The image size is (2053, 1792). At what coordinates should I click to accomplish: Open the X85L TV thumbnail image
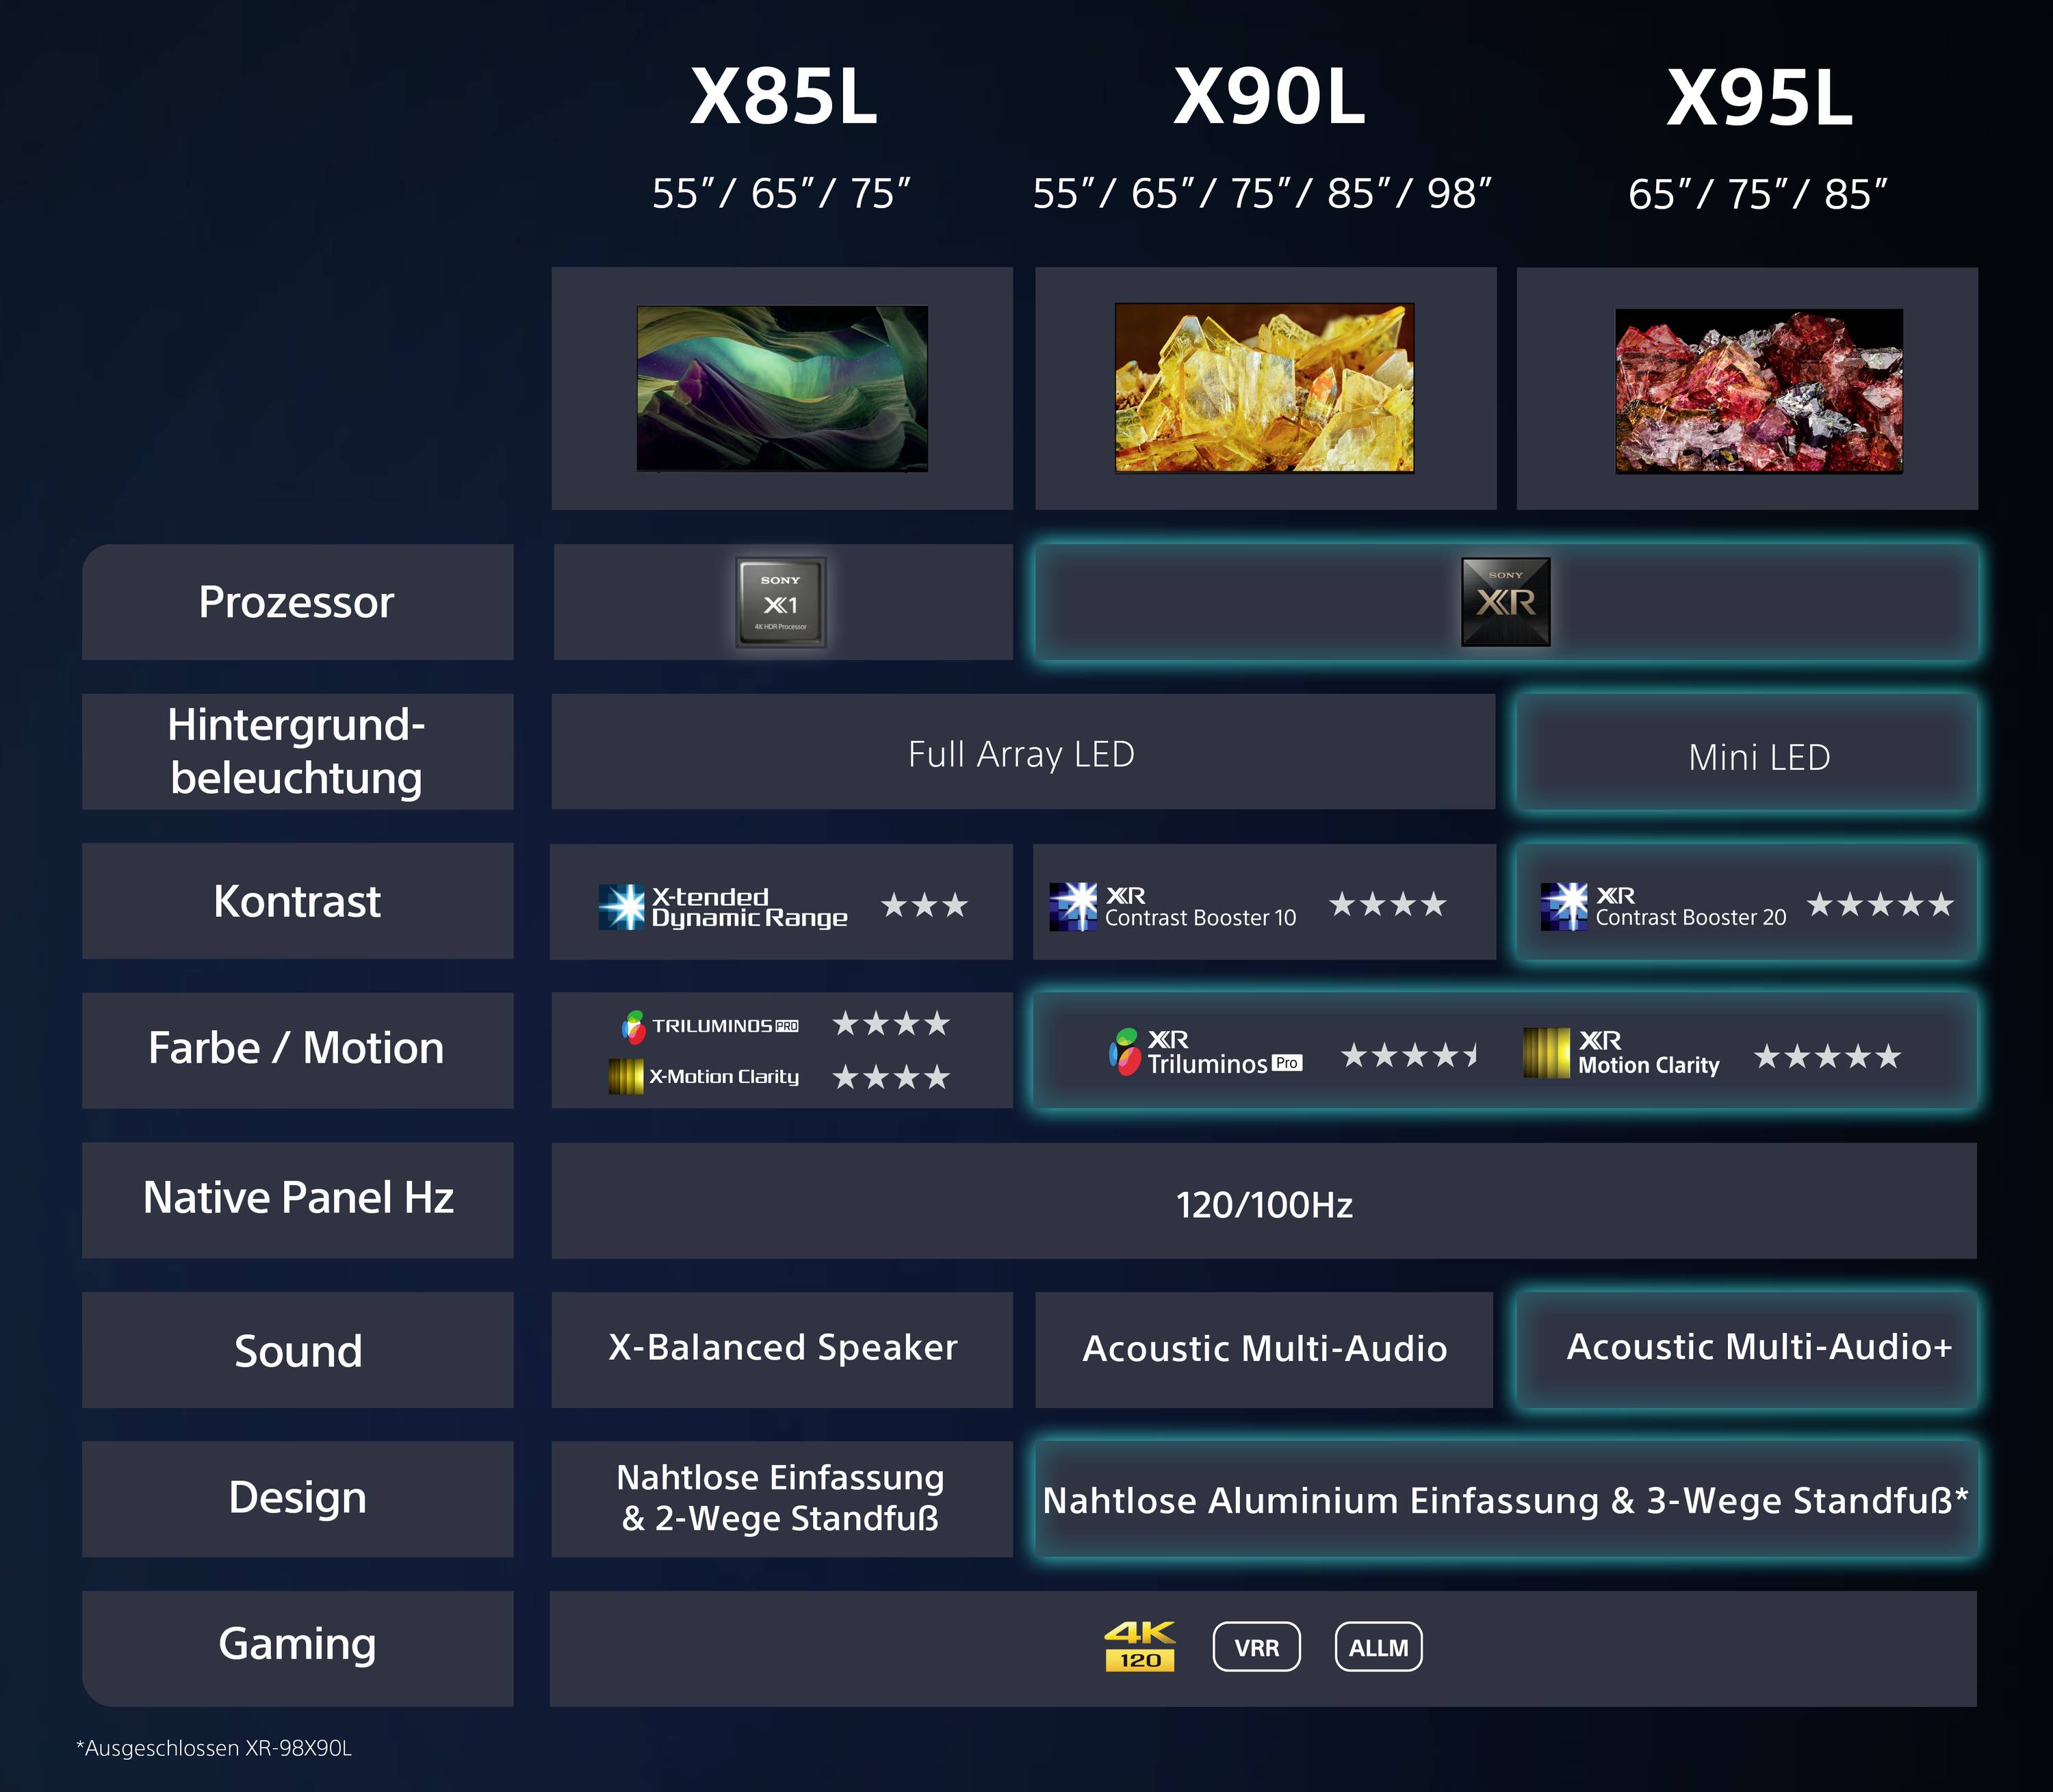[x=782, y=388]
